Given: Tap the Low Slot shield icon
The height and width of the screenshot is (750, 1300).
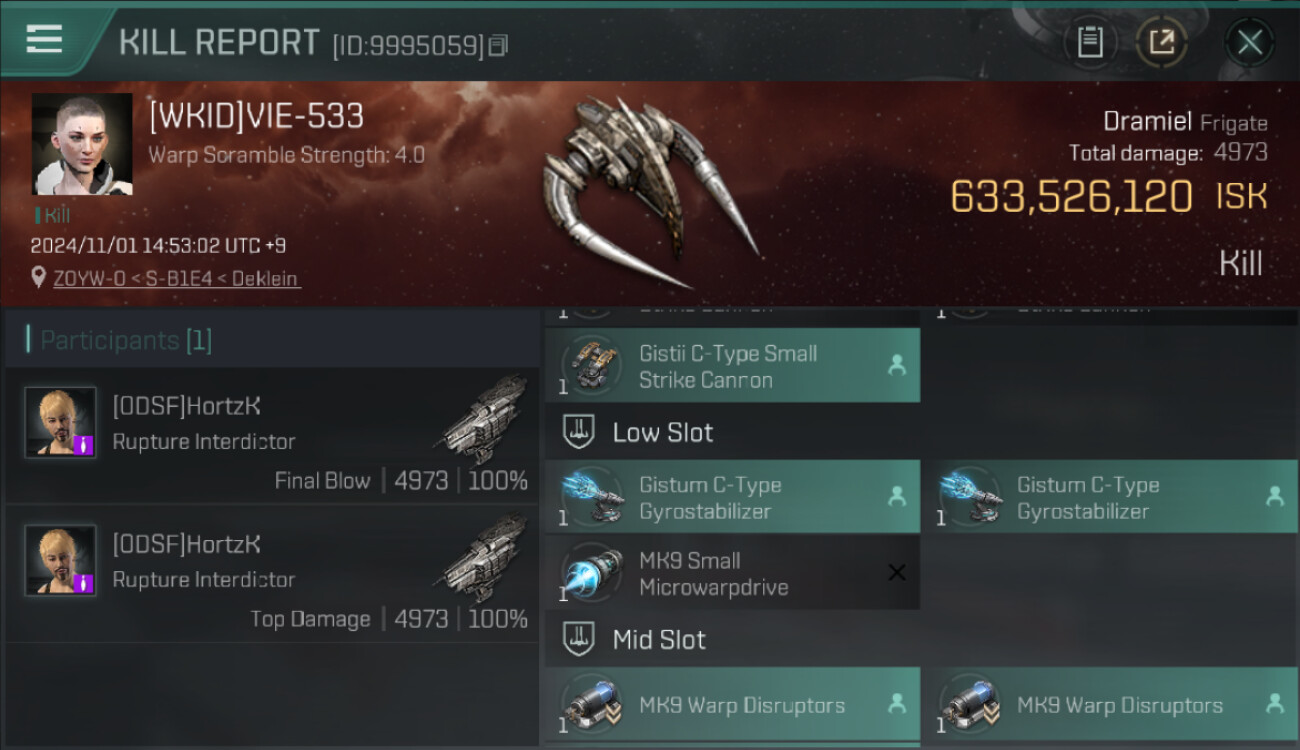Looking at the screenshot, I should [578, 433].
